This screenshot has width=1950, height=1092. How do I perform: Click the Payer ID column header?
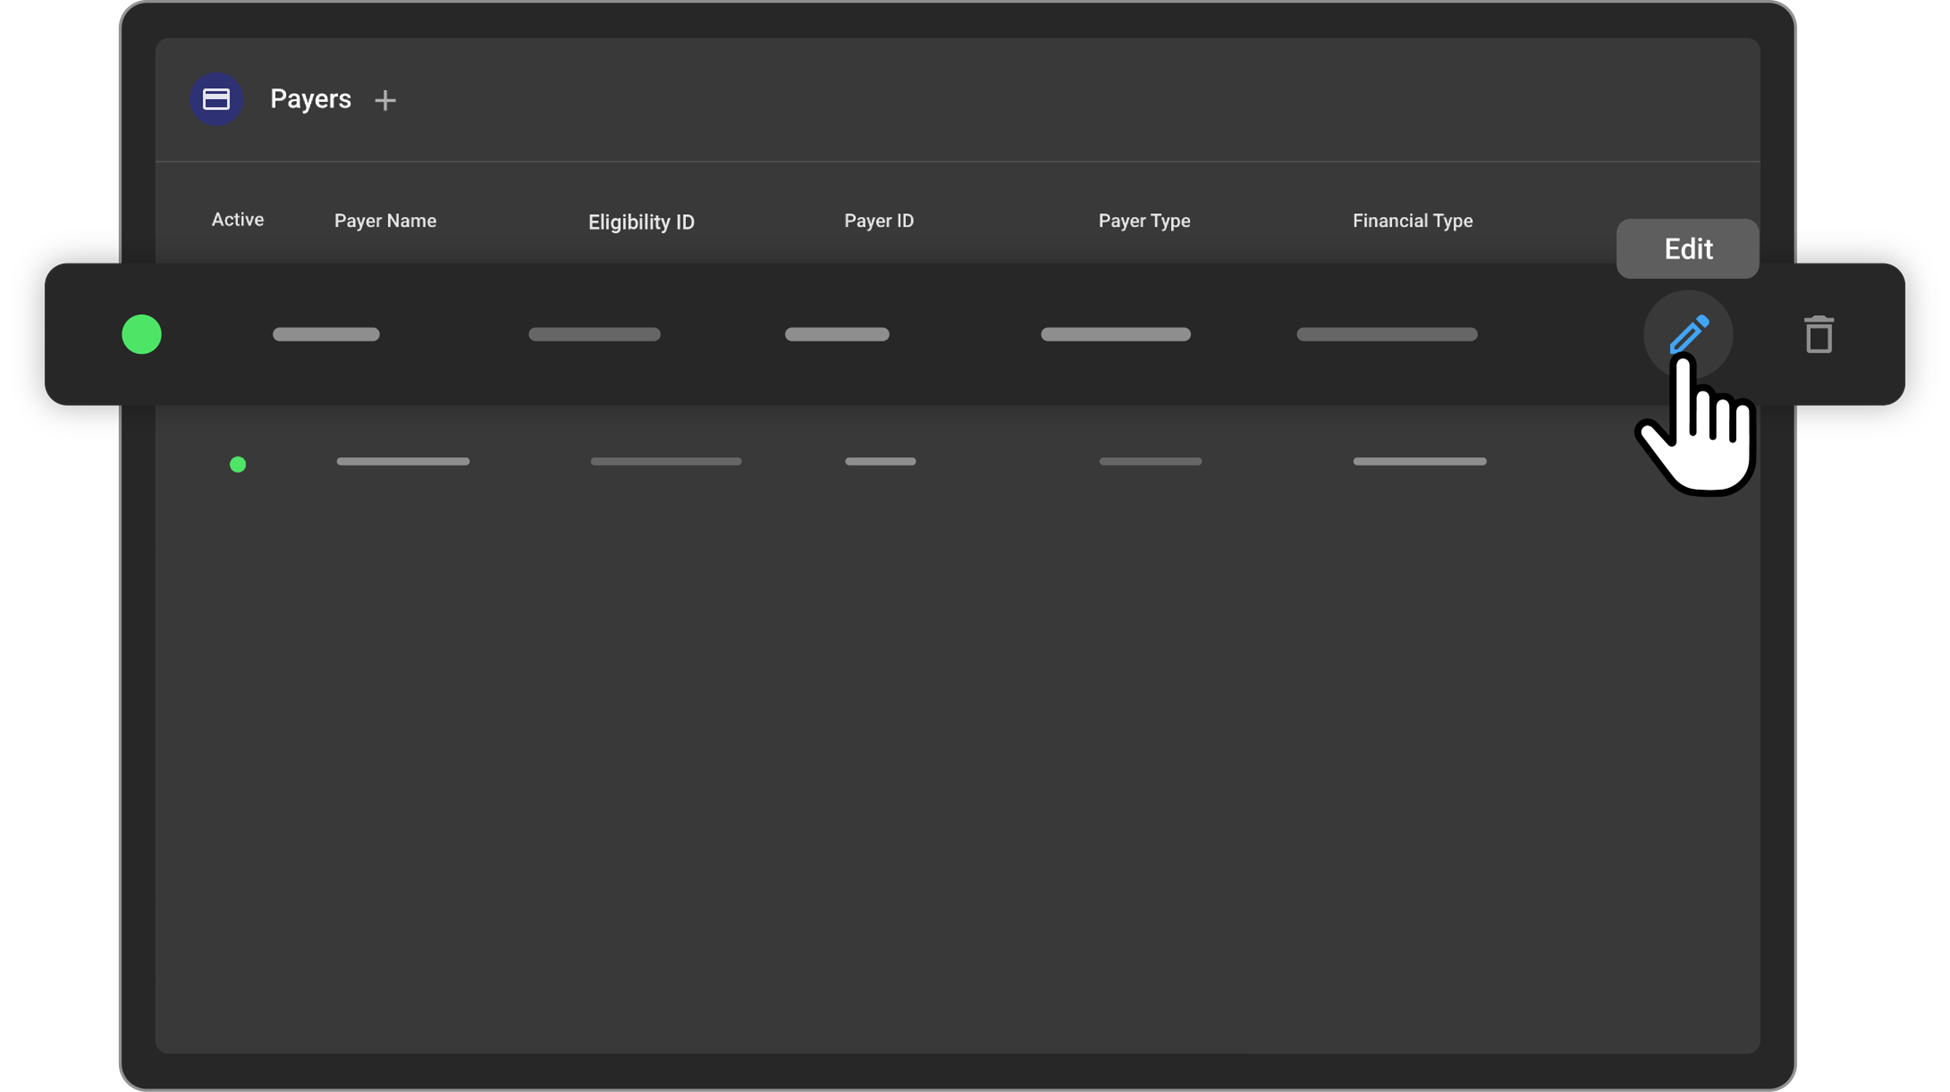click(x=878, y=221)
